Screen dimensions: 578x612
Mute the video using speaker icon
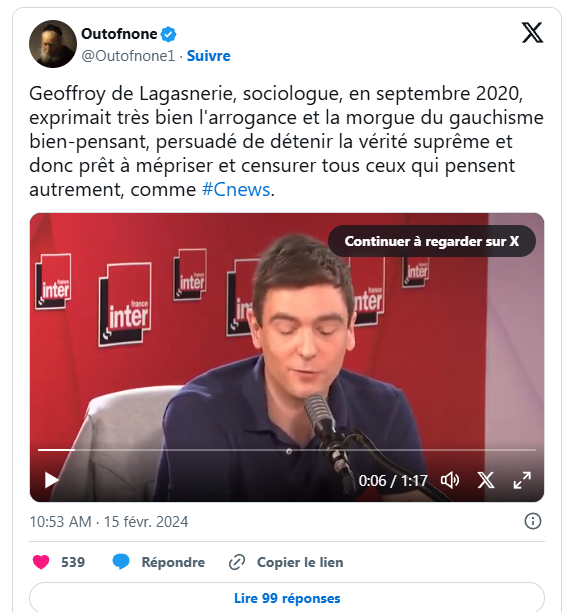pos(450,480)
